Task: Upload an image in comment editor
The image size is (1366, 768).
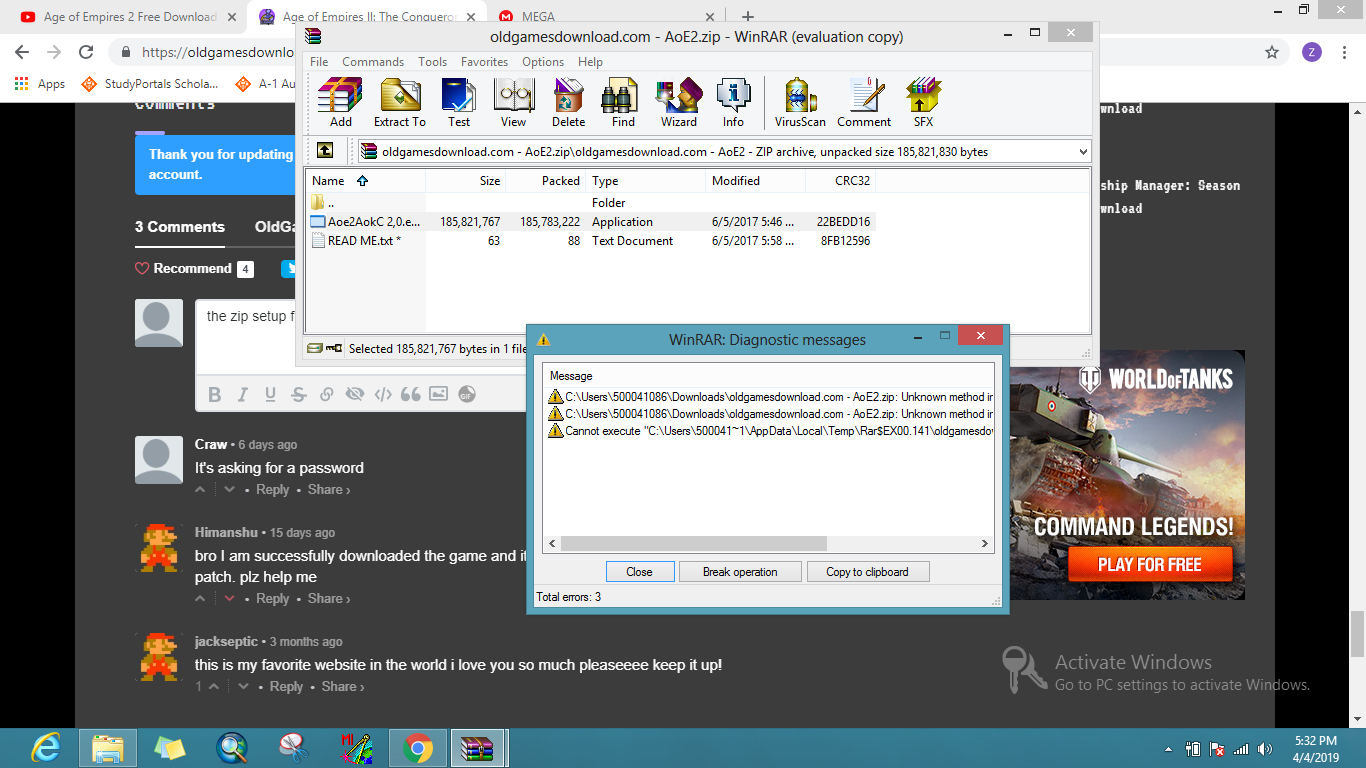Action: [x=438, y=395]
